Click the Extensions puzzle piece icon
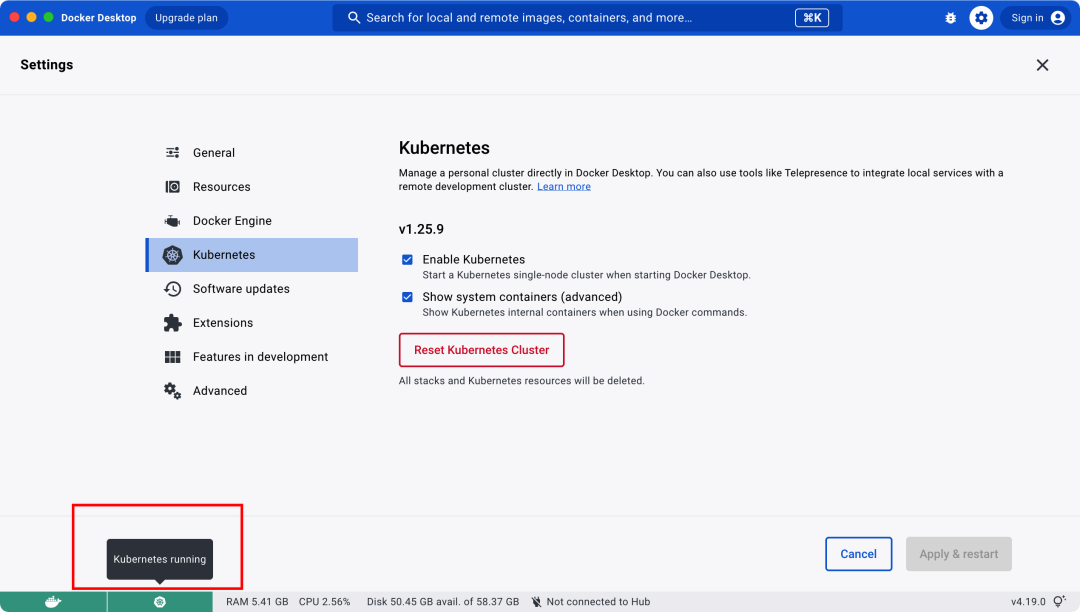Viewport: 1080px width, 612px height. 173,323
